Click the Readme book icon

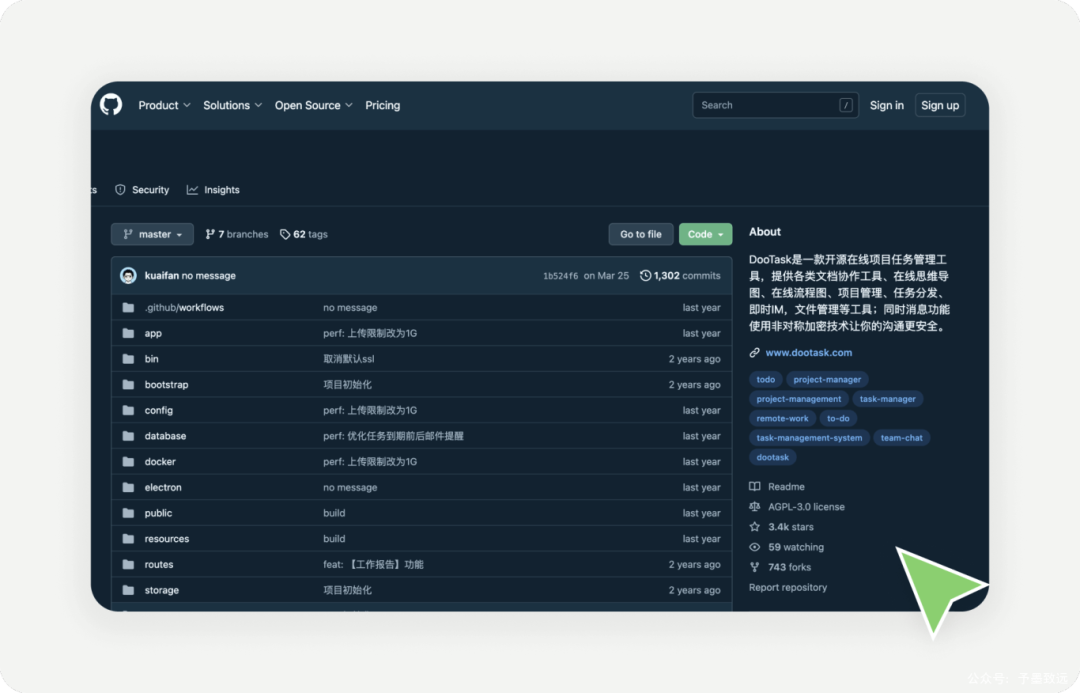coord(754,486)
